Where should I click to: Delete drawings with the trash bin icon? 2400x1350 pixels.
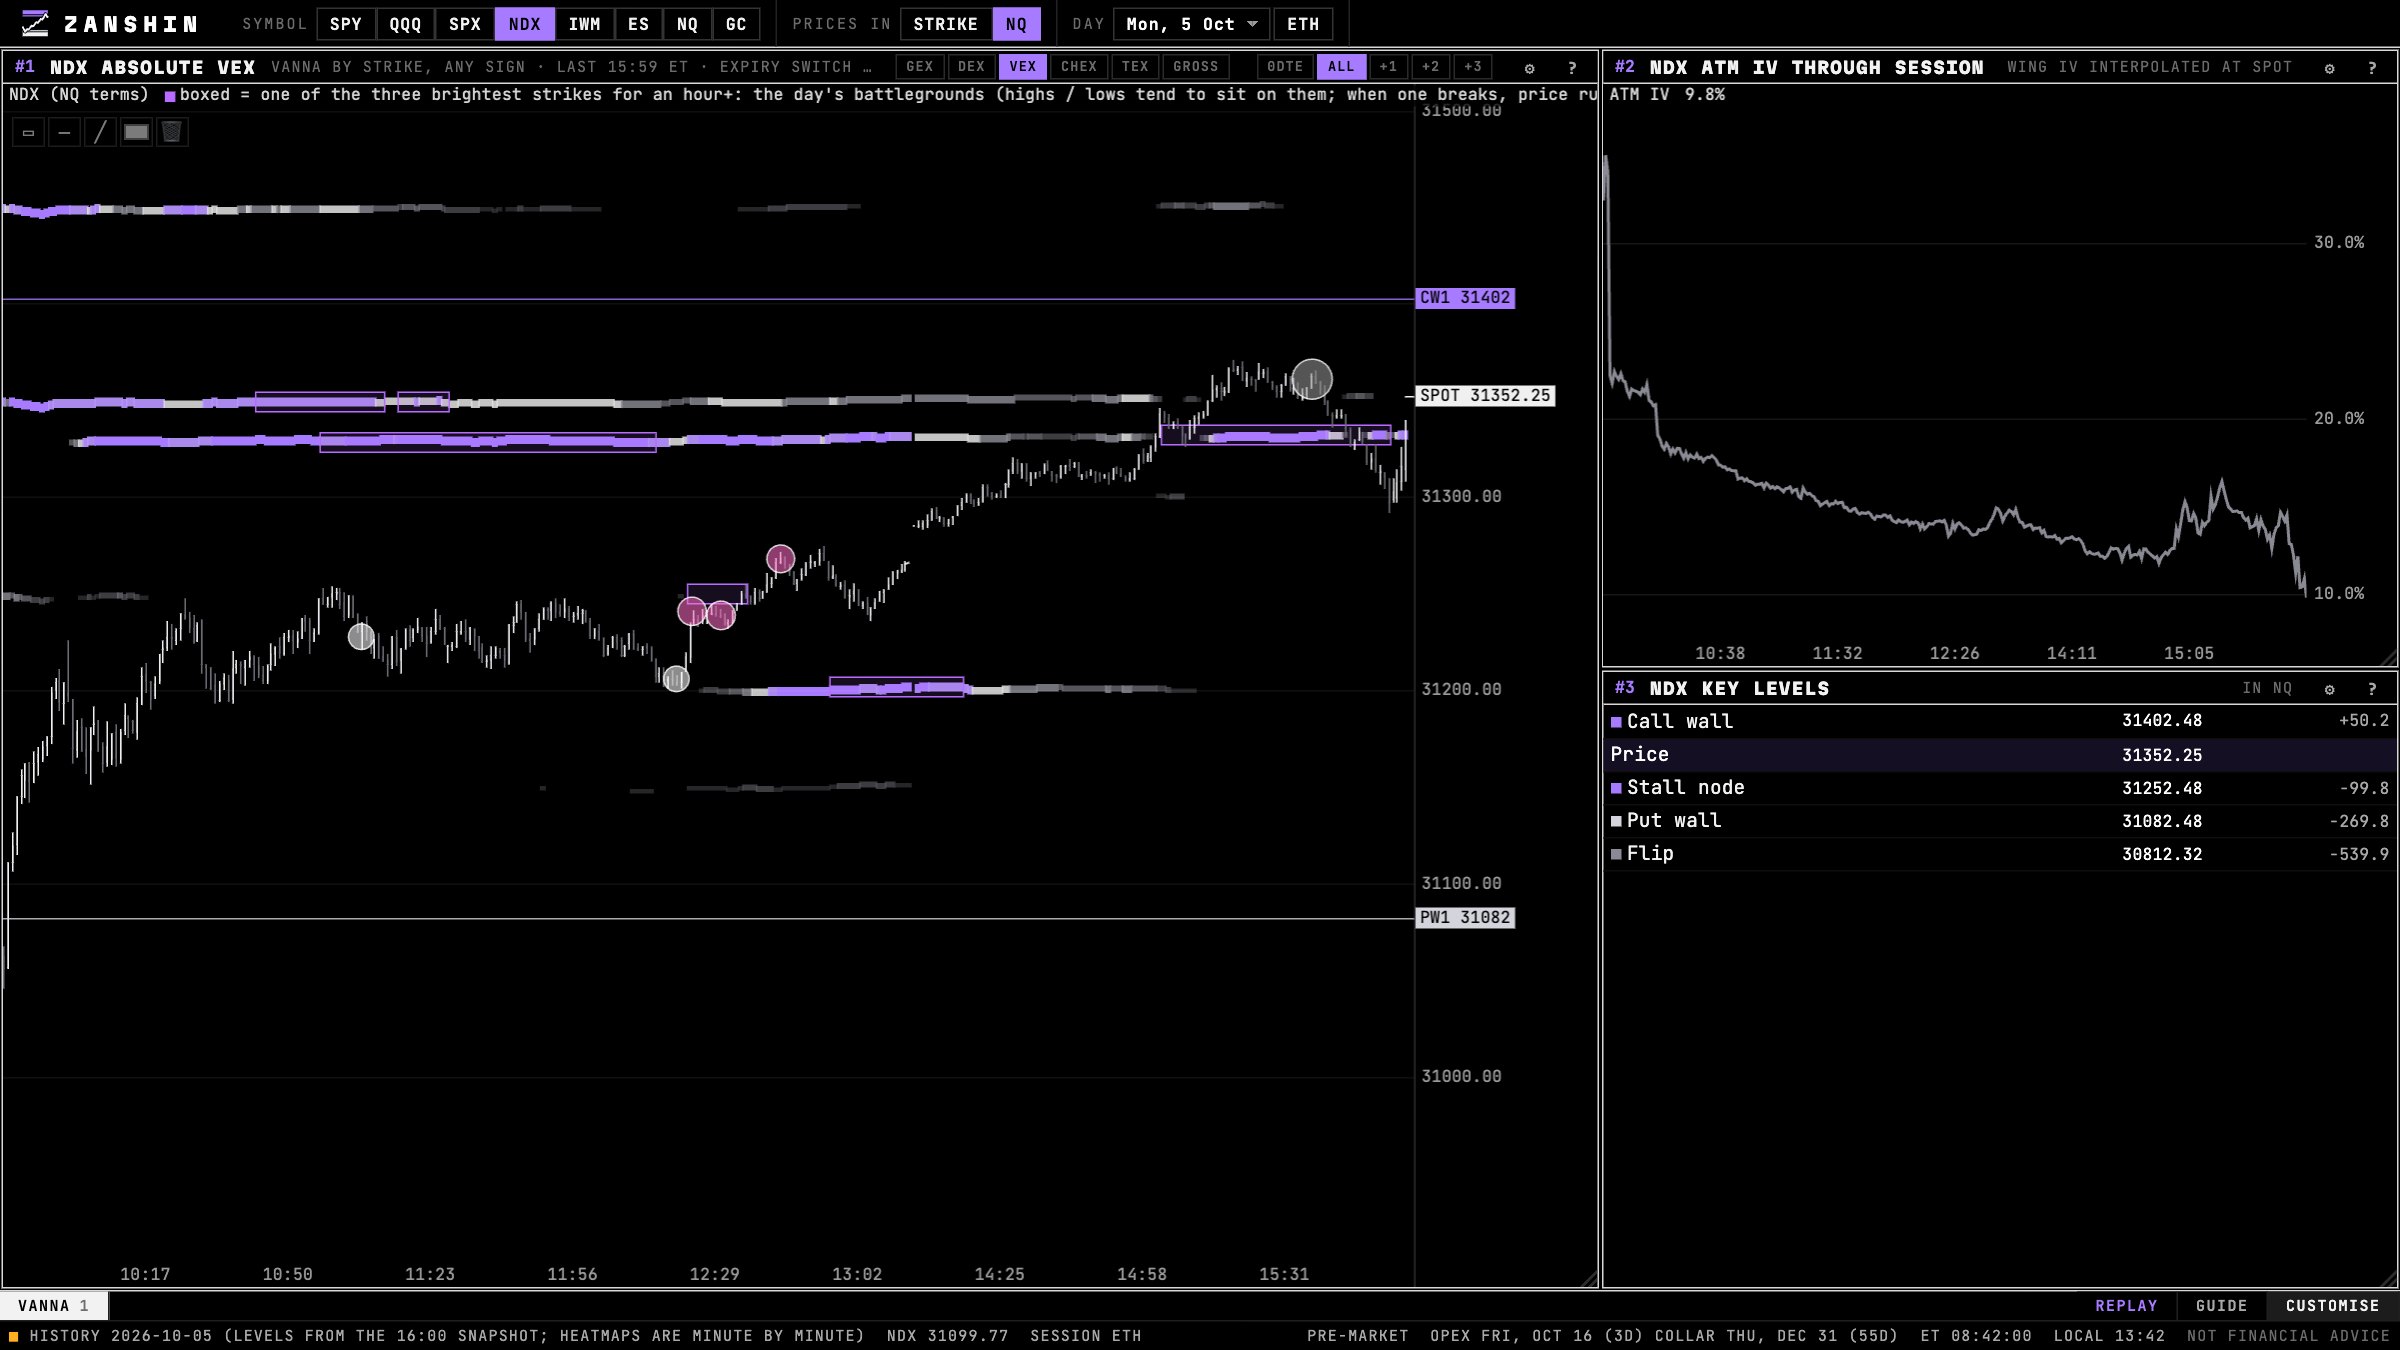pos(172,132)
